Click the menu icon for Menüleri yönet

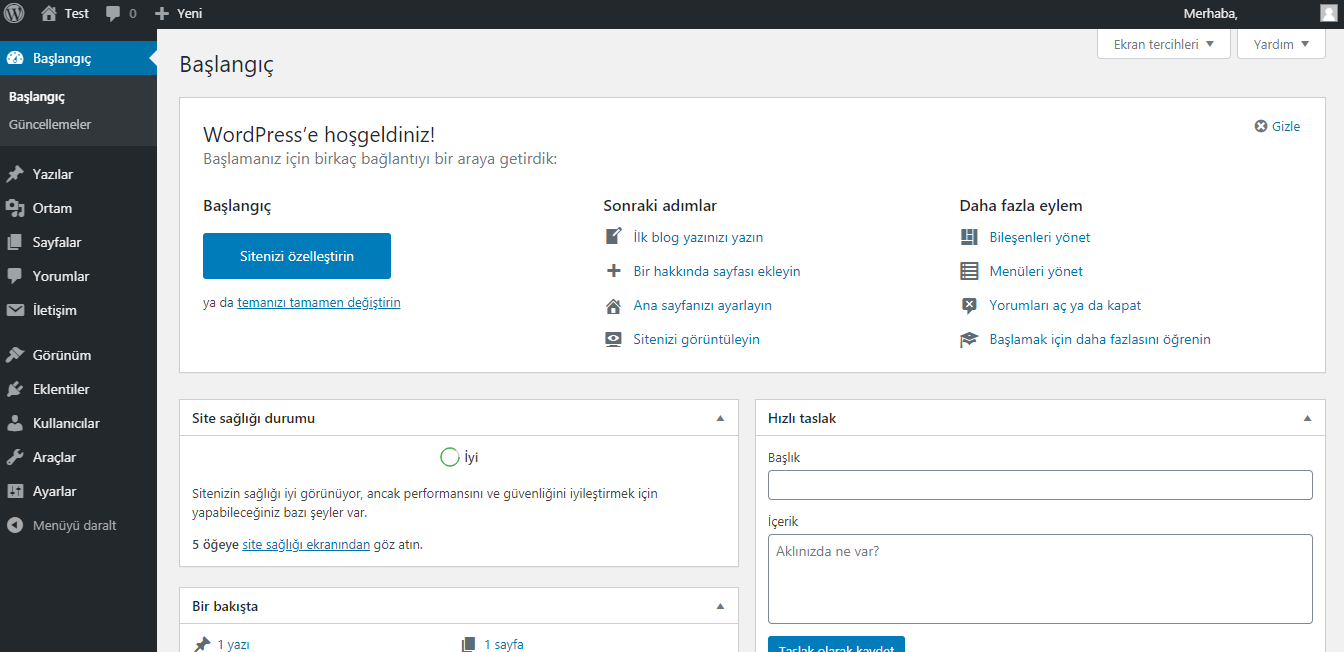coord(969,271)
